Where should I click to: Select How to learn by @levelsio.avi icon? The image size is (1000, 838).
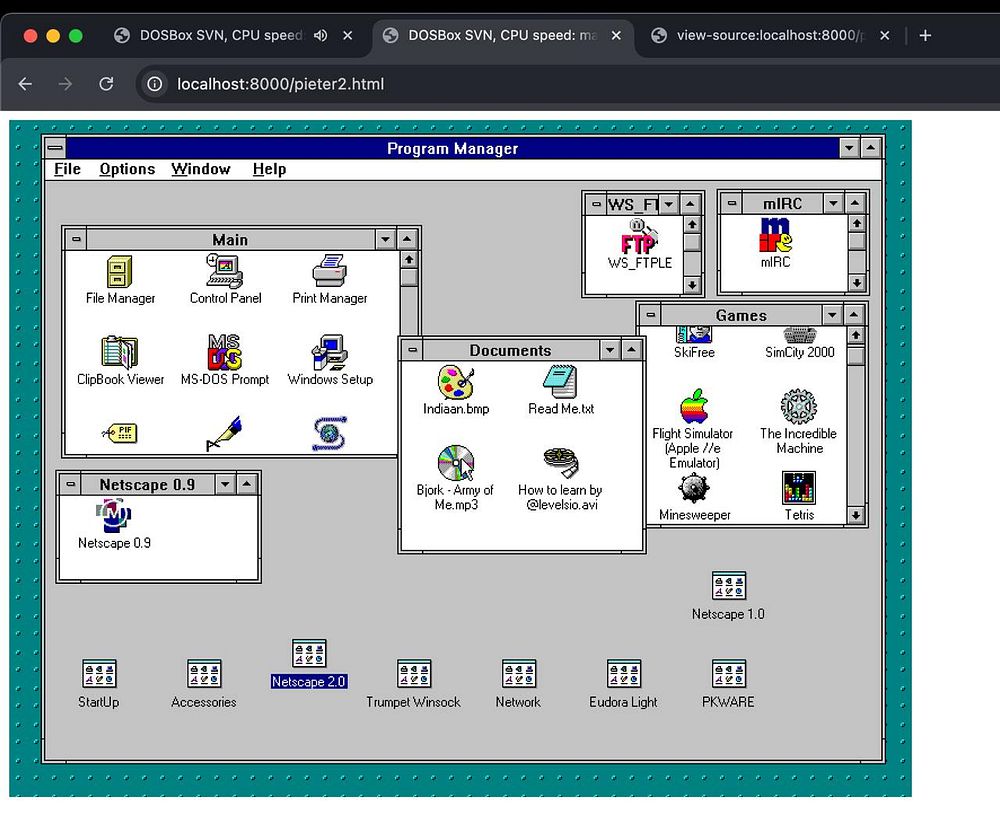pos(561,463)
